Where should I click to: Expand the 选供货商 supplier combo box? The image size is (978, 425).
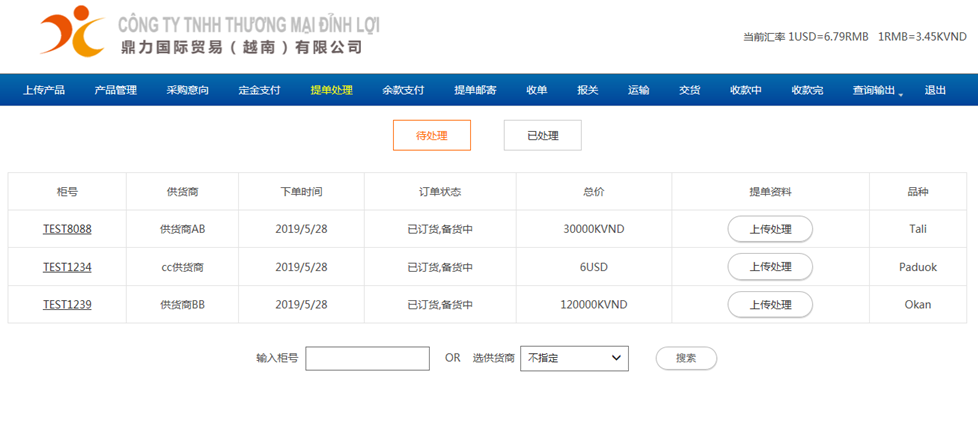(574, 358)
